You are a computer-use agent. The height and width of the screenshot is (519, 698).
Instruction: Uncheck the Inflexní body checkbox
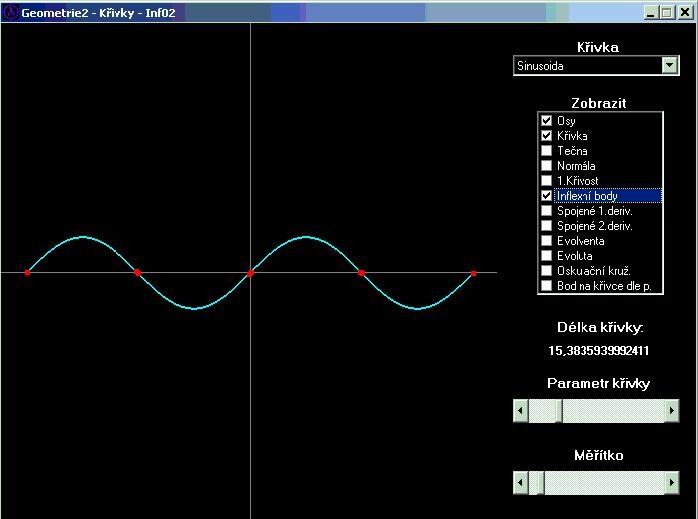coord(546,195)
